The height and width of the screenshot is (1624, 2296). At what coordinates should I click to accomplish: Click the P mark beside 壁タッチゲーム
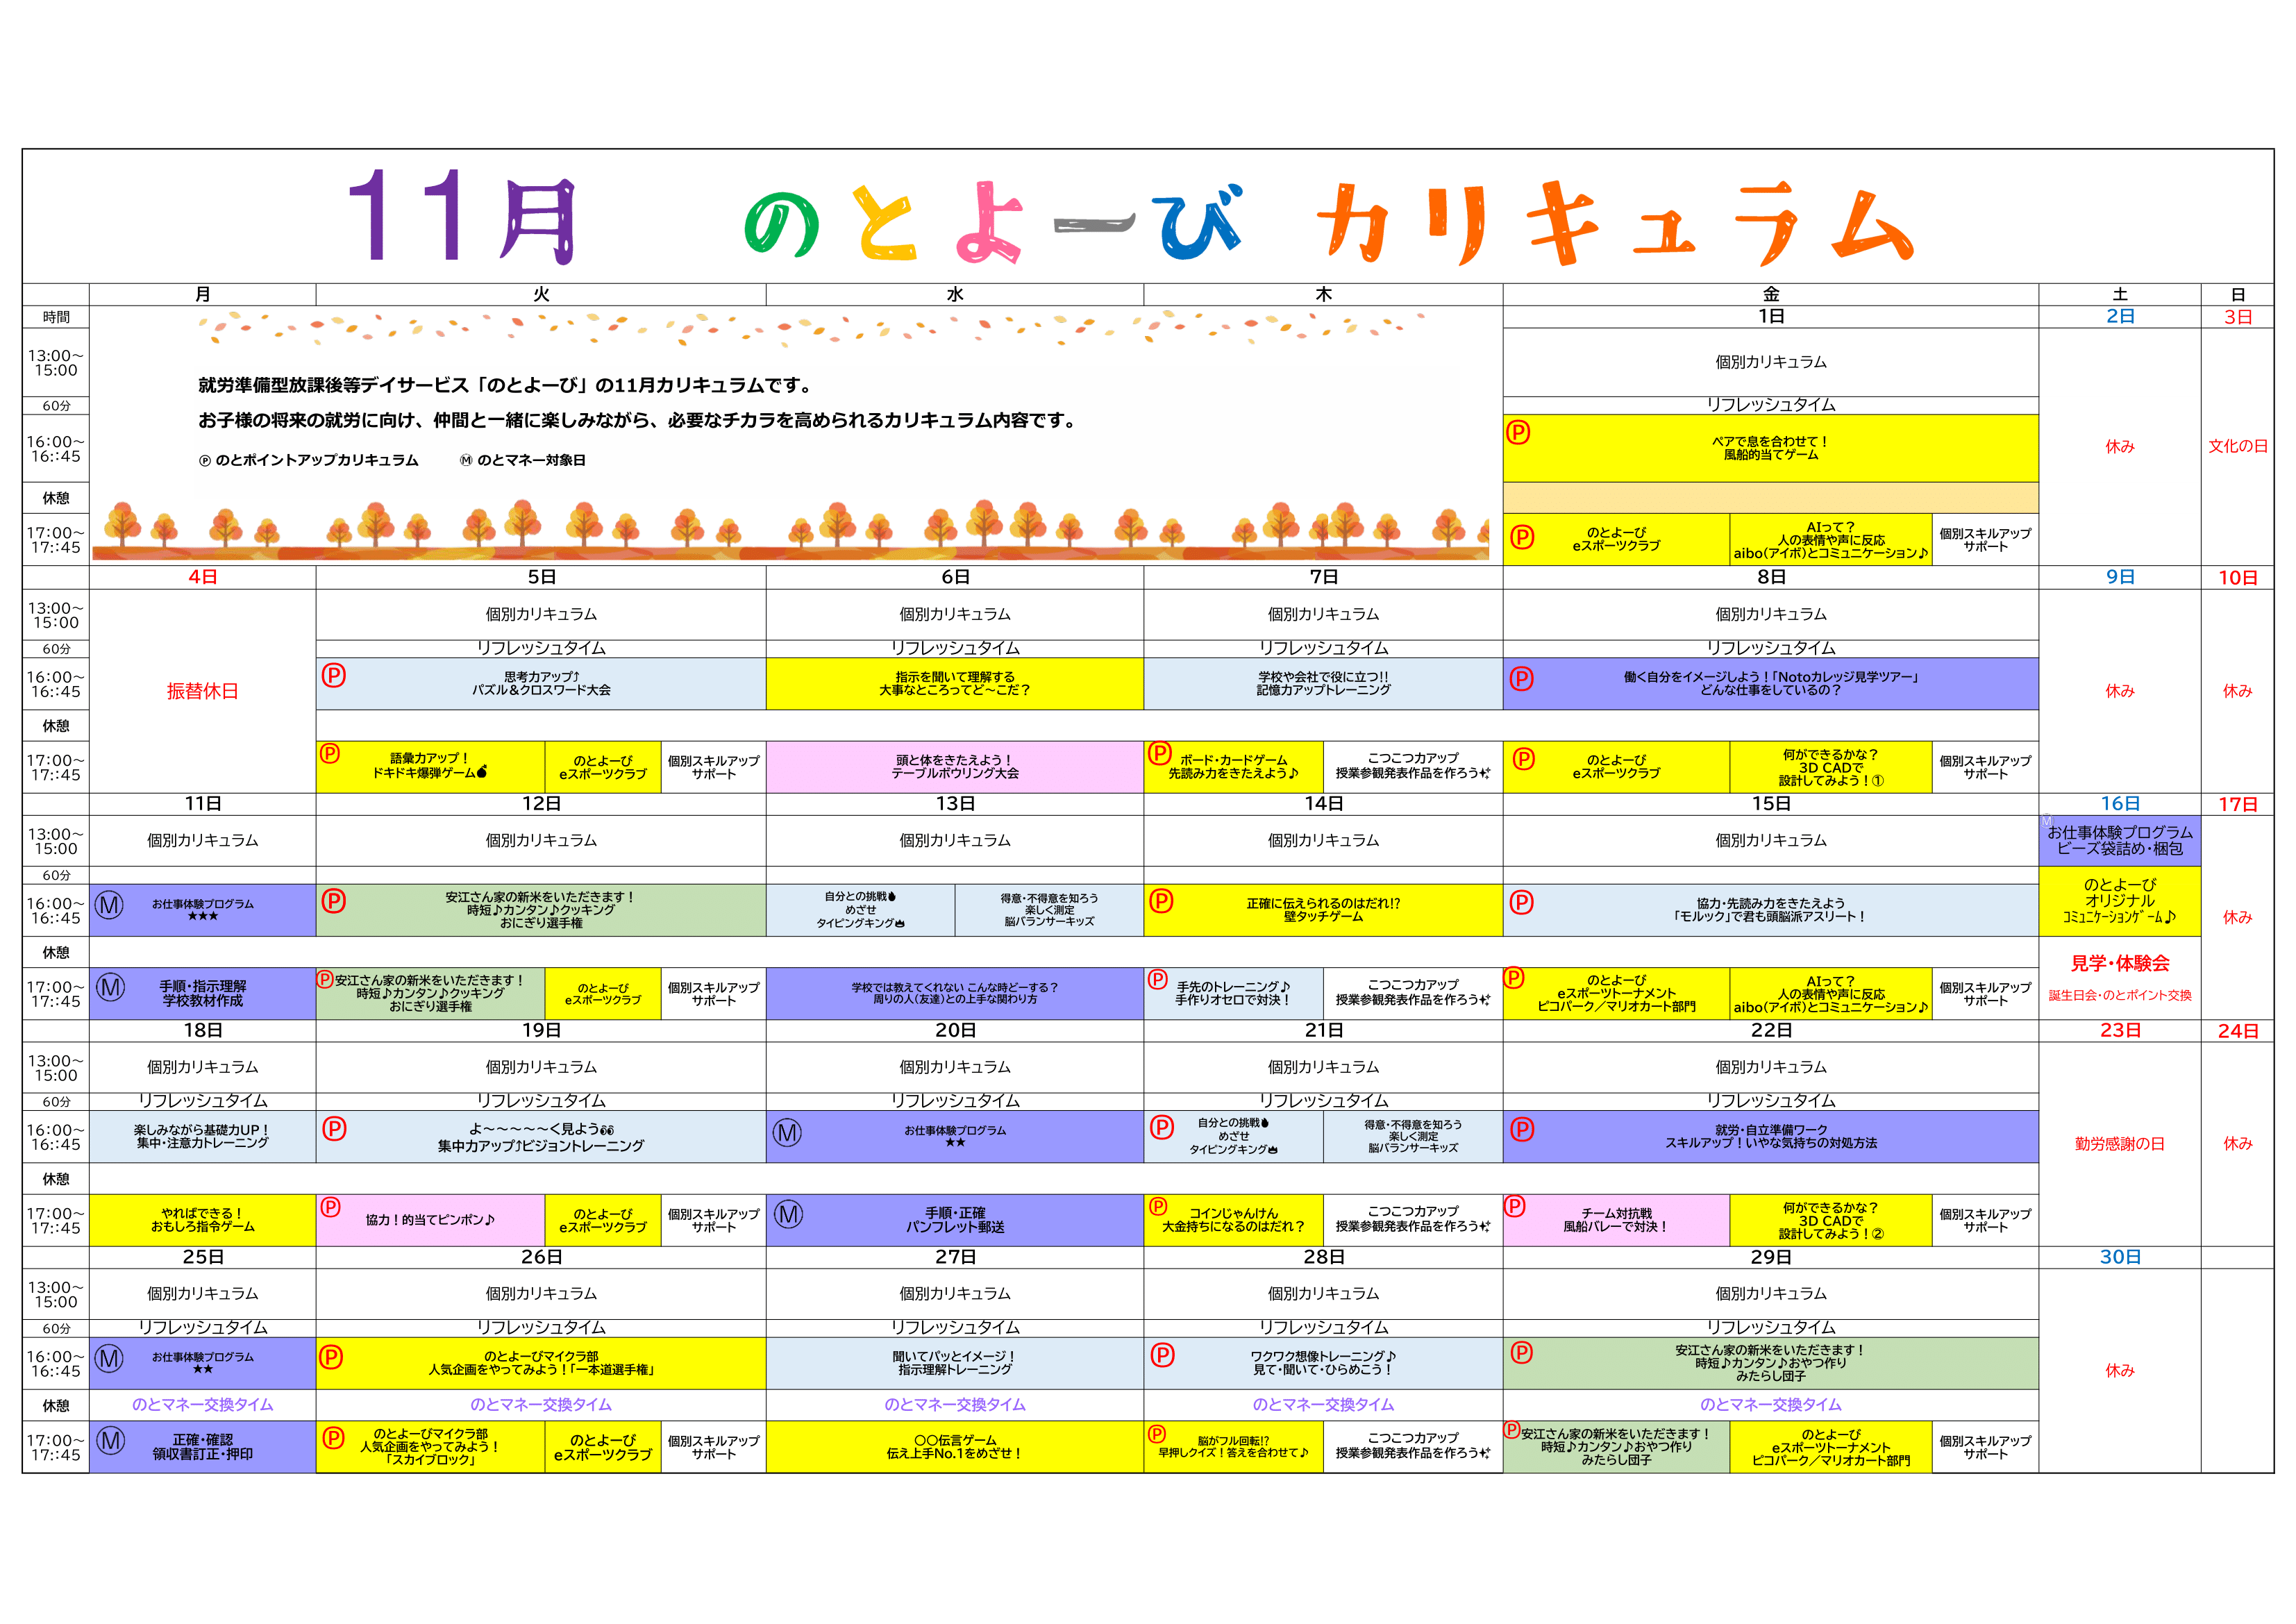click(1161, 902)
